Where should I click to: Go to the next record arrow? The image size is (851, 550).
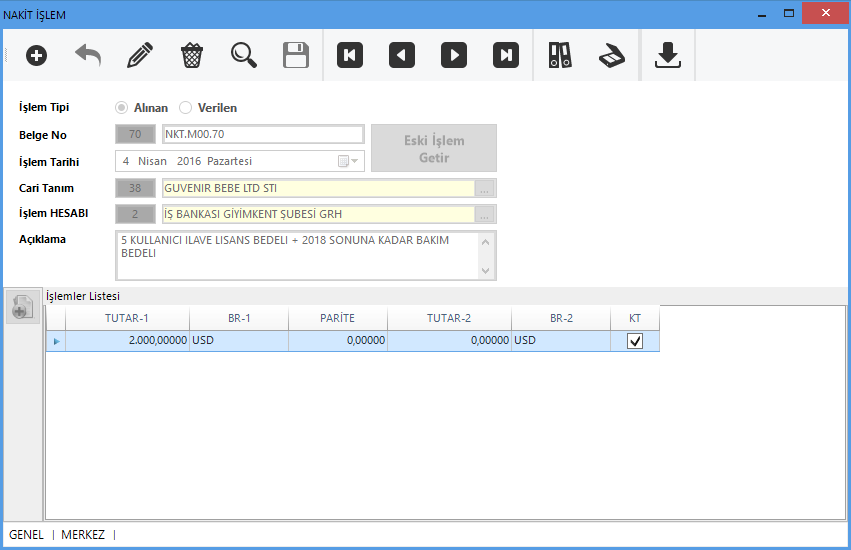pos(454,55)
